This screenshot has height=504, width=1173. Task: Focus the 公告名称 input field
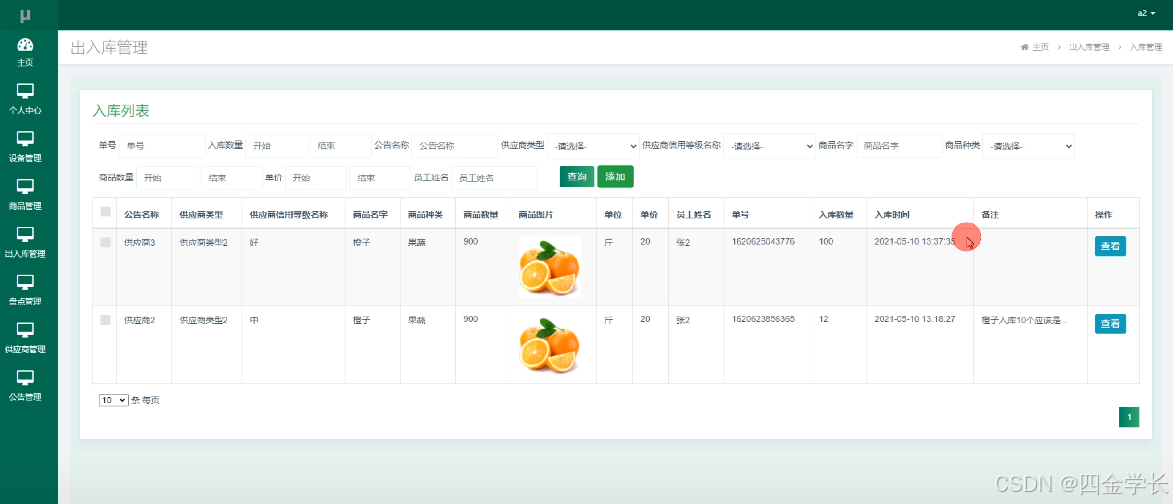454,146
